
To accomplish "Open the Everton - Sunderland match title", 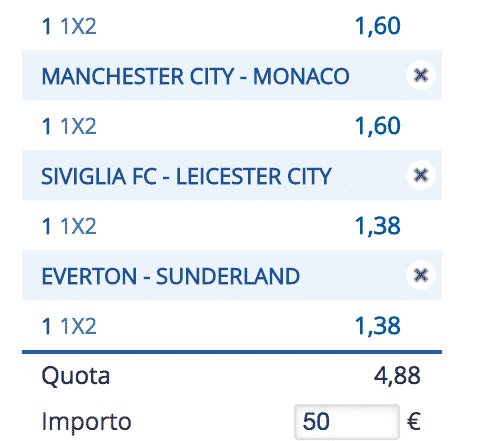I will pyautogui.click(x=171, y=276).
